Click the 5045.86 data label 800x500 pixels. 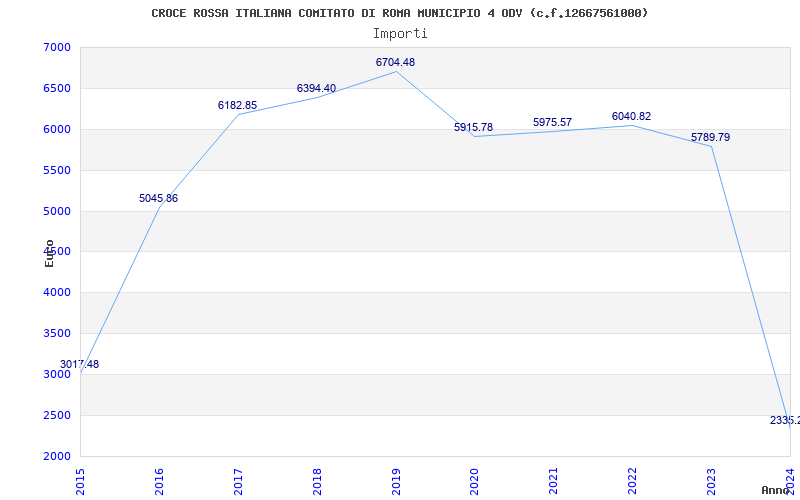pos(159,198)
